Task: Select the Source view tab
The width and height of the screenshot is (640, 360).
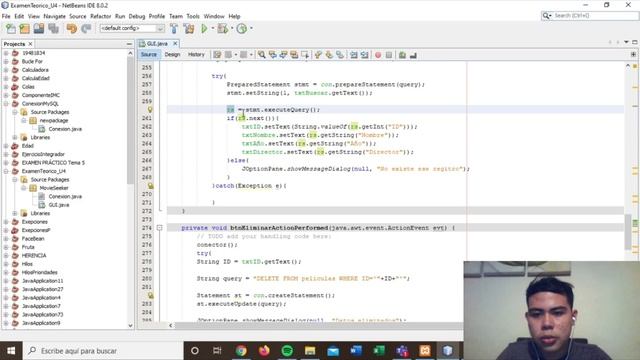Action: [149, 54]
